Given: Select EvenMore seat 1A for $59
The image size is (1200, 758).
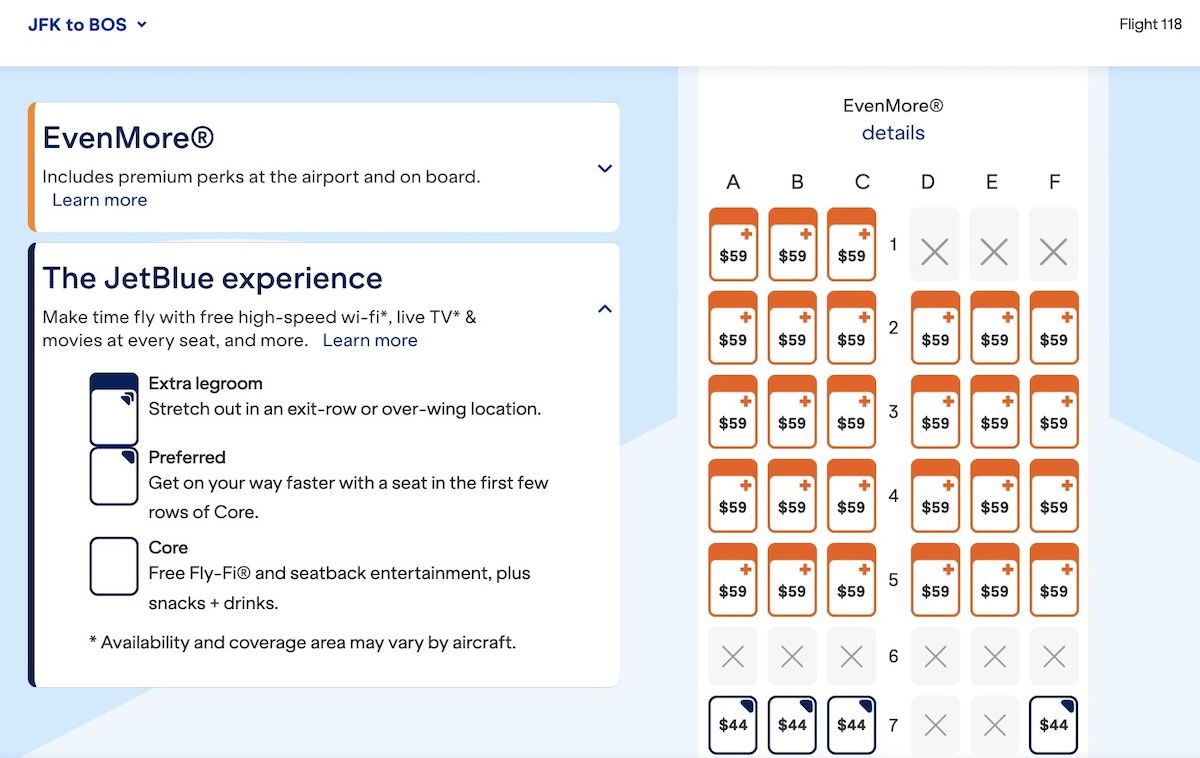Looking at the screenshot, I should (733, 245).
